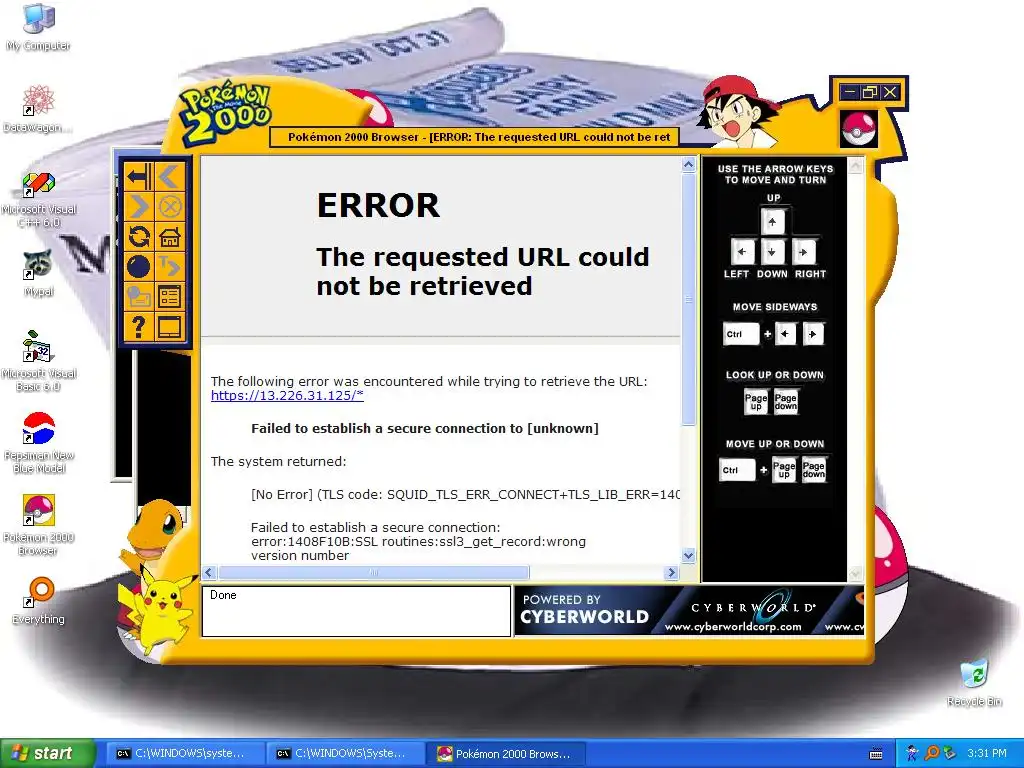Select the Mypal raccoon desktop icon

(38, 274)
